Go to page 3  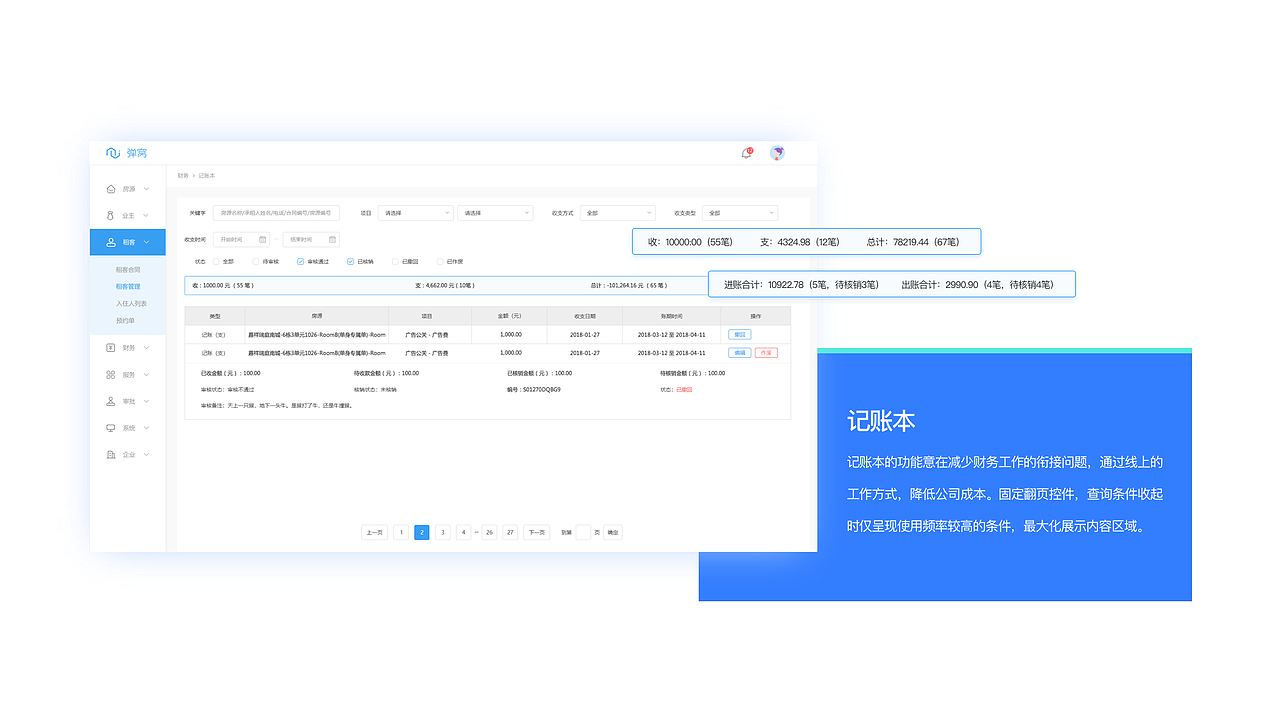[443, 533]
